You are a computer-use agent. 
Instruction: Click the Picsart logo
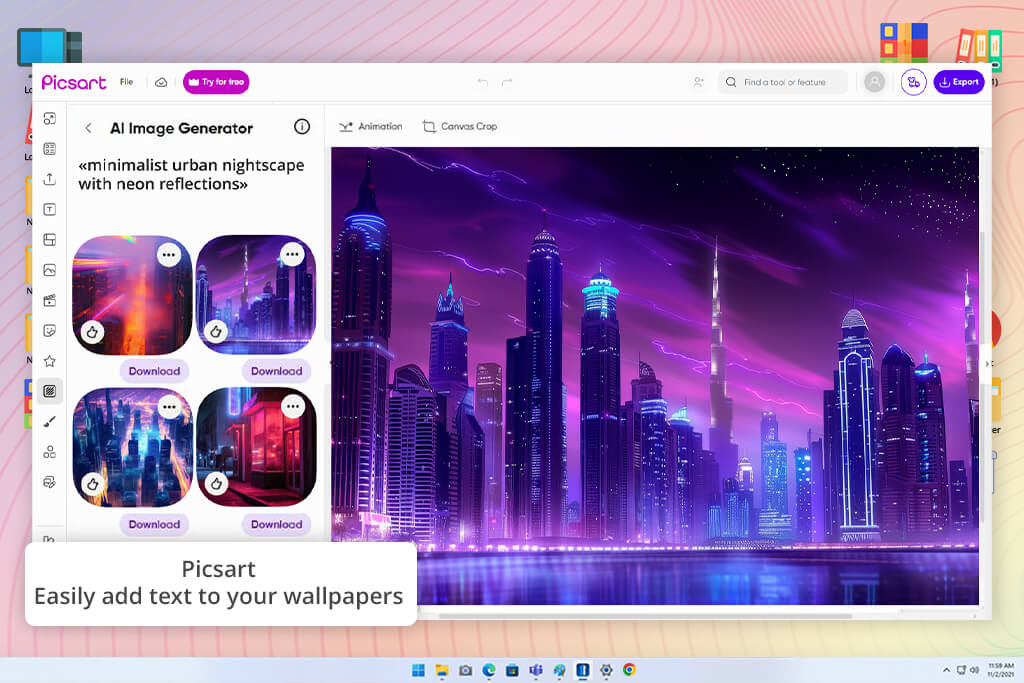pyautogui.click(x=74, y=82)
